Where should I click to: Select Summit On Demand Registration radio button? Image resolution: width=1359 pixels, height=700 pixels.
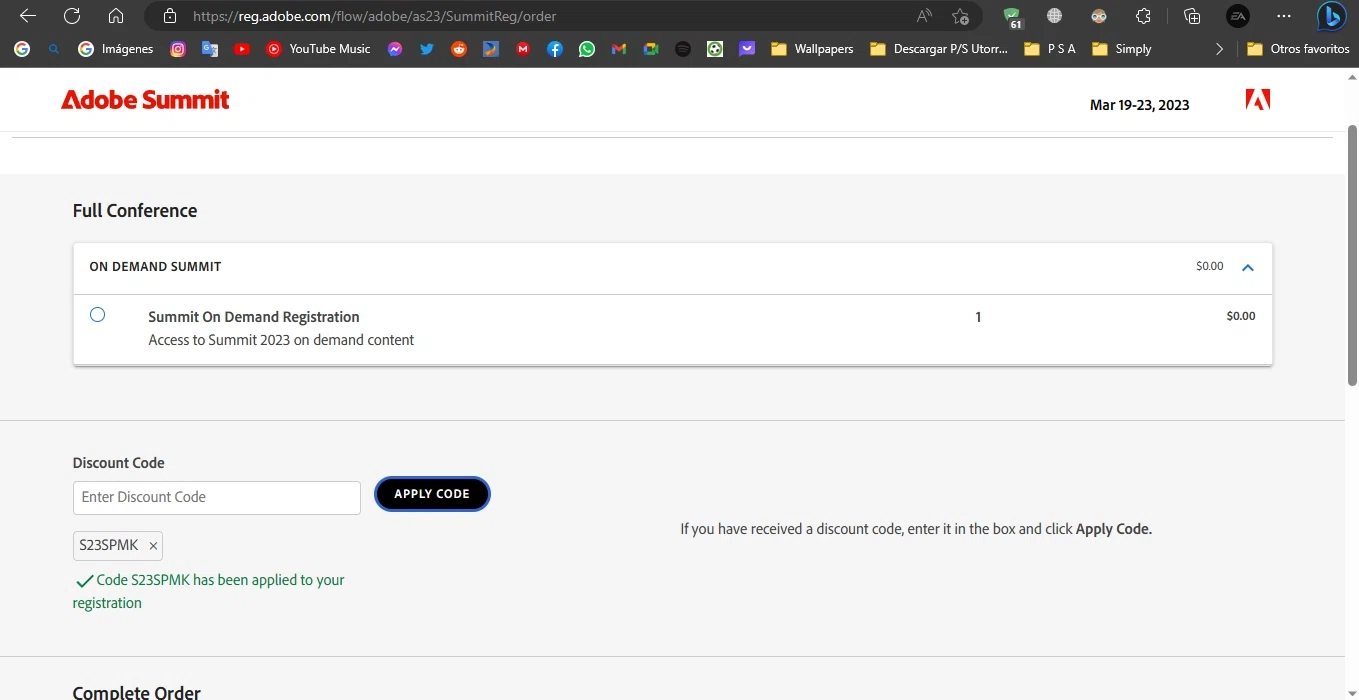pos(97,314)
